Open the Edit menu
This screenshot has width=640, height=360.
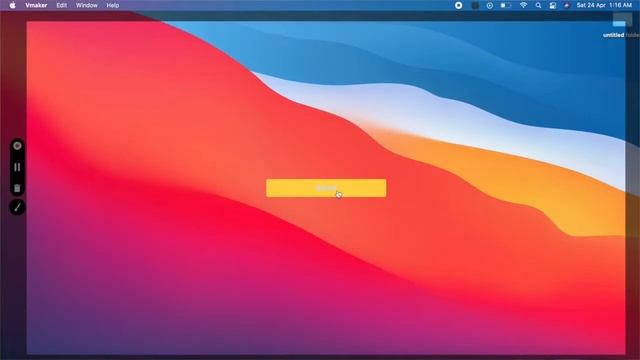62,5
